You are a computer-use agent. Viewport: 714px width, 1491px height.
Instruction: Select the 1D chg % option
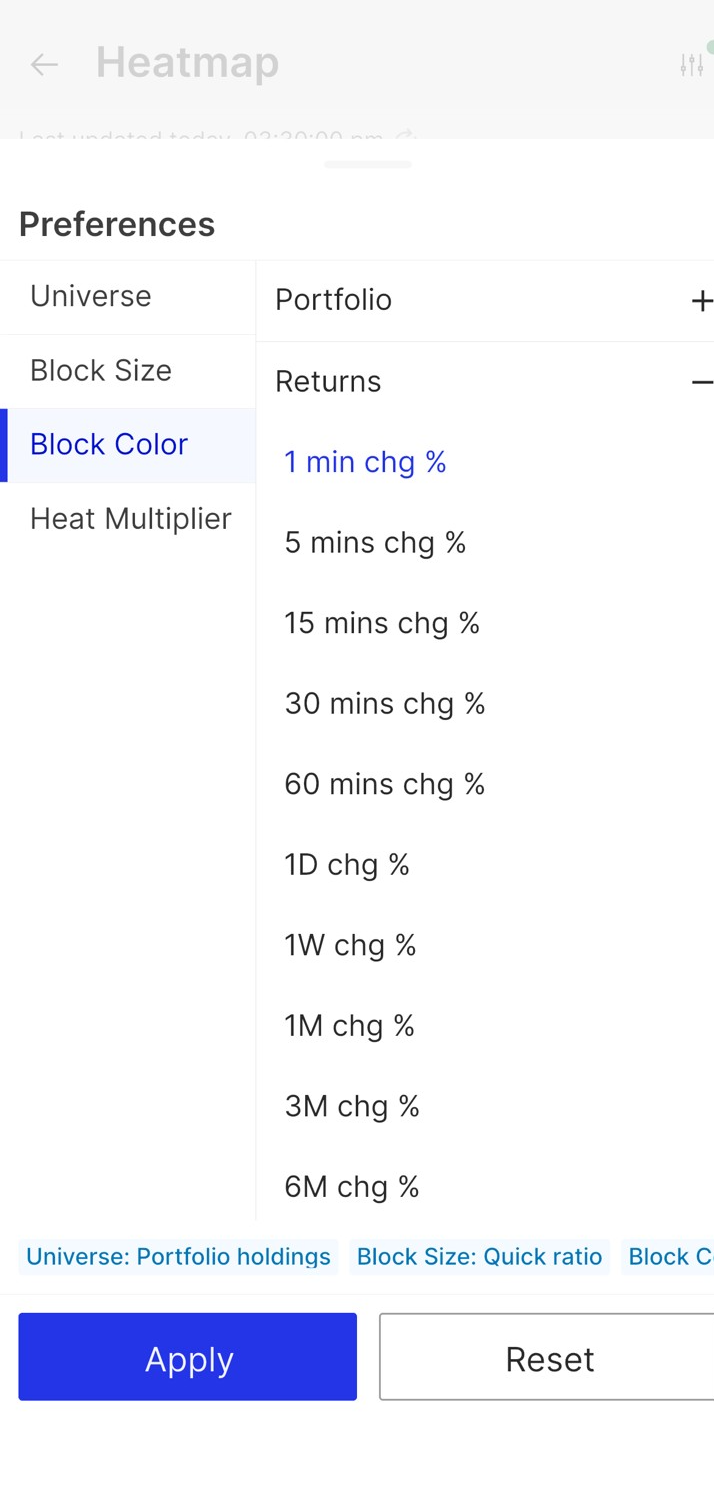[347, 865]
